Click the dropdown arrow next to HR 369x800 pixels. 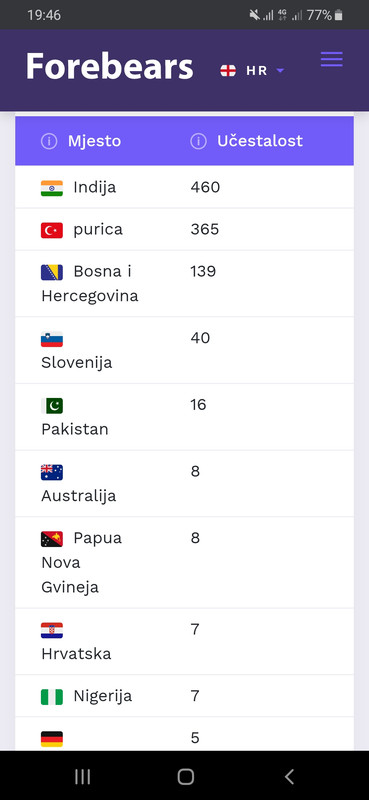point(280,71)
